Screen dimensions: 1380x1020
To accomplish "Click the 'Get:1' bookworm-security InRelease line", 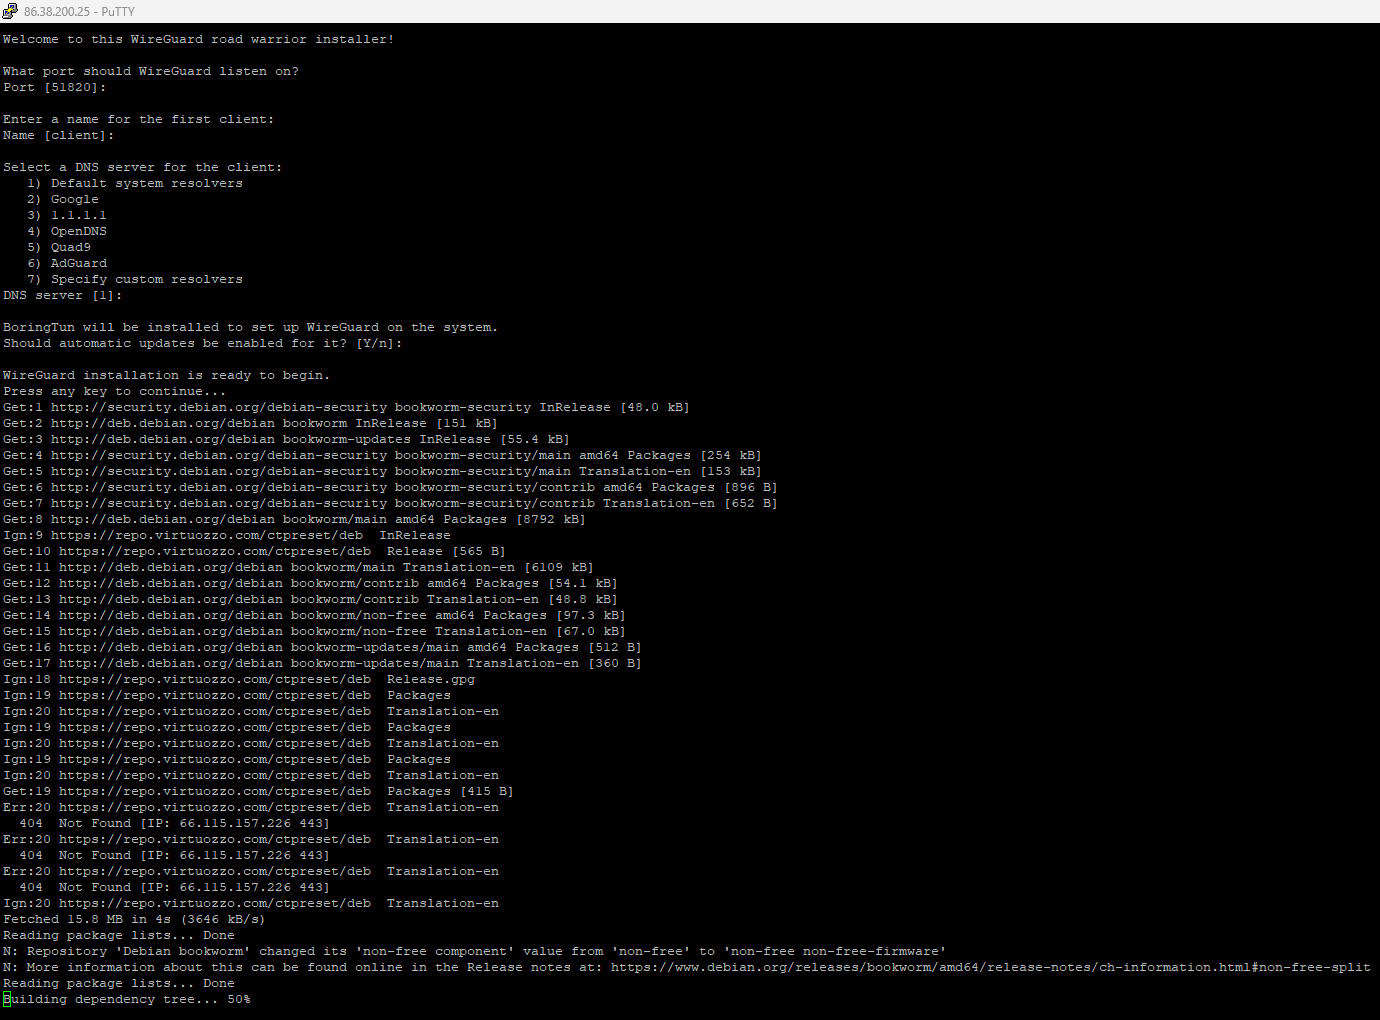I will [346, 407].
